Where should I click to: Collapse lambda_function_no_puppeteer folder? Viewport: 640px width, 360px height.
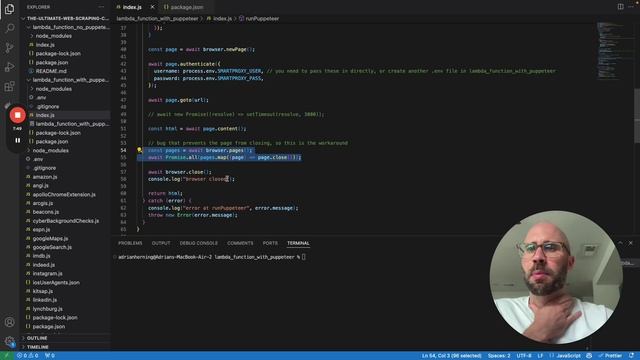pyautogui.click(x=65, y=27)
